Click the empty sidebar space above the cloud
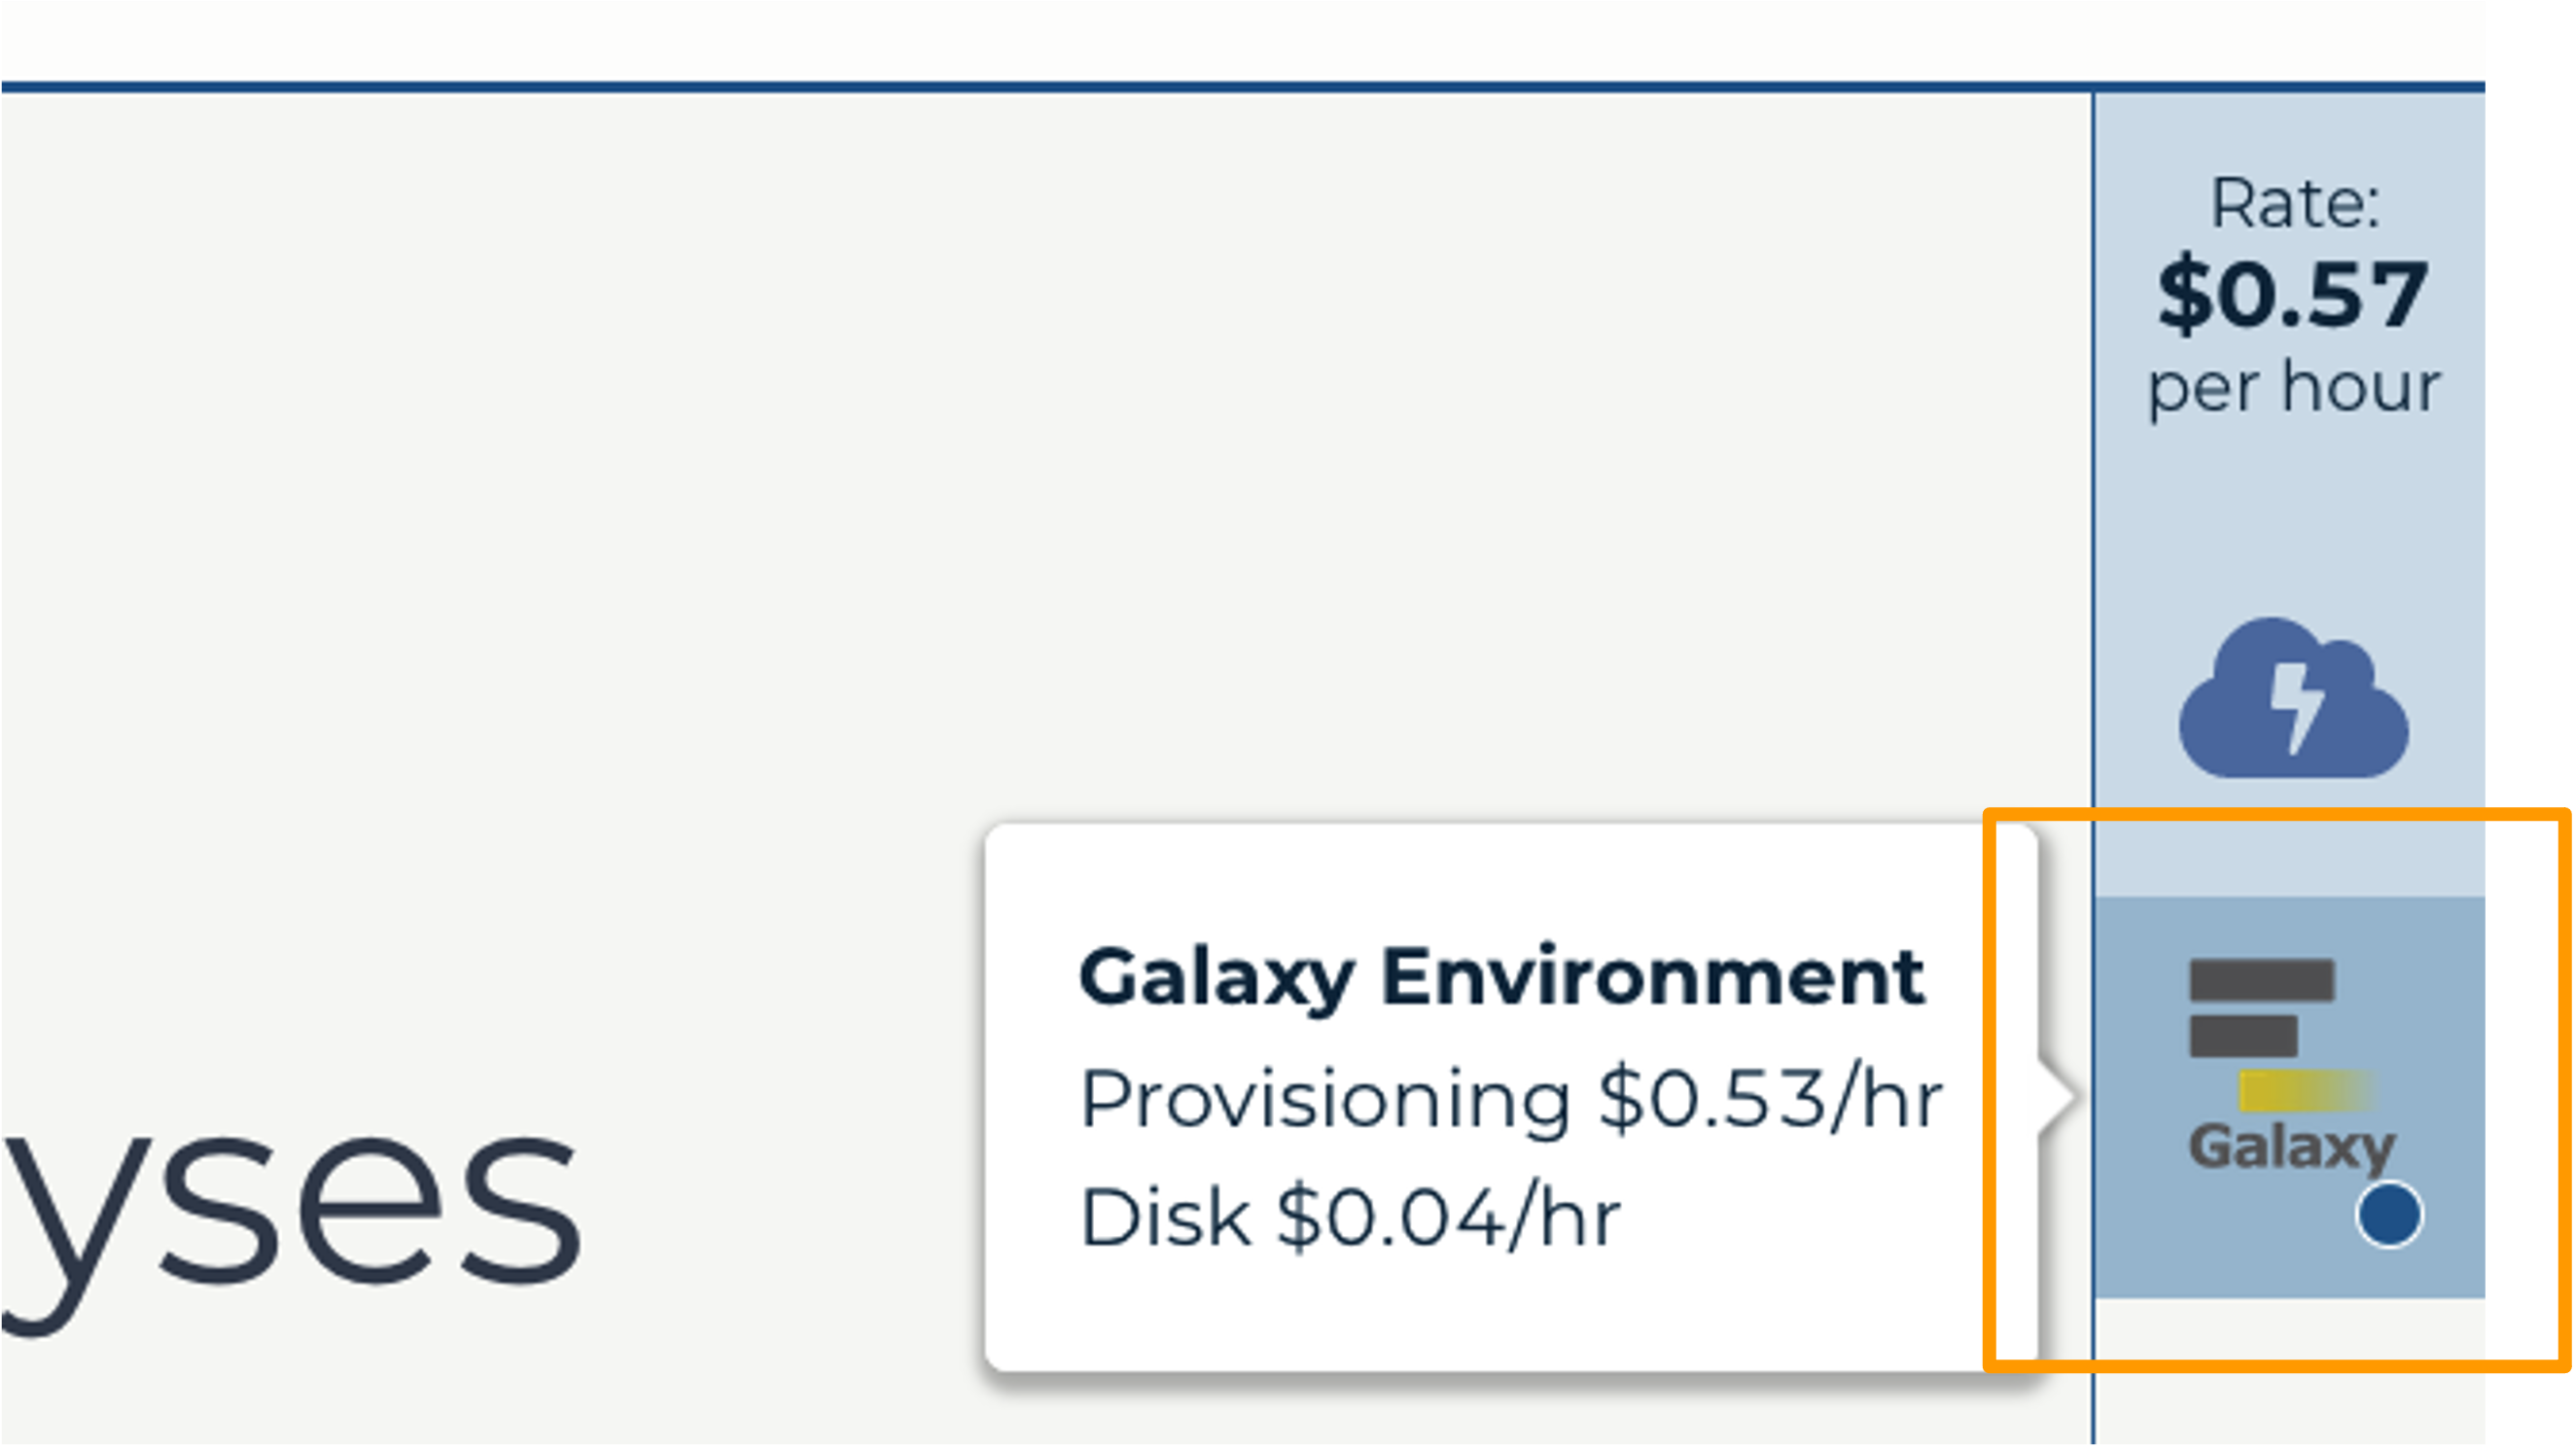 [2290, 520]
